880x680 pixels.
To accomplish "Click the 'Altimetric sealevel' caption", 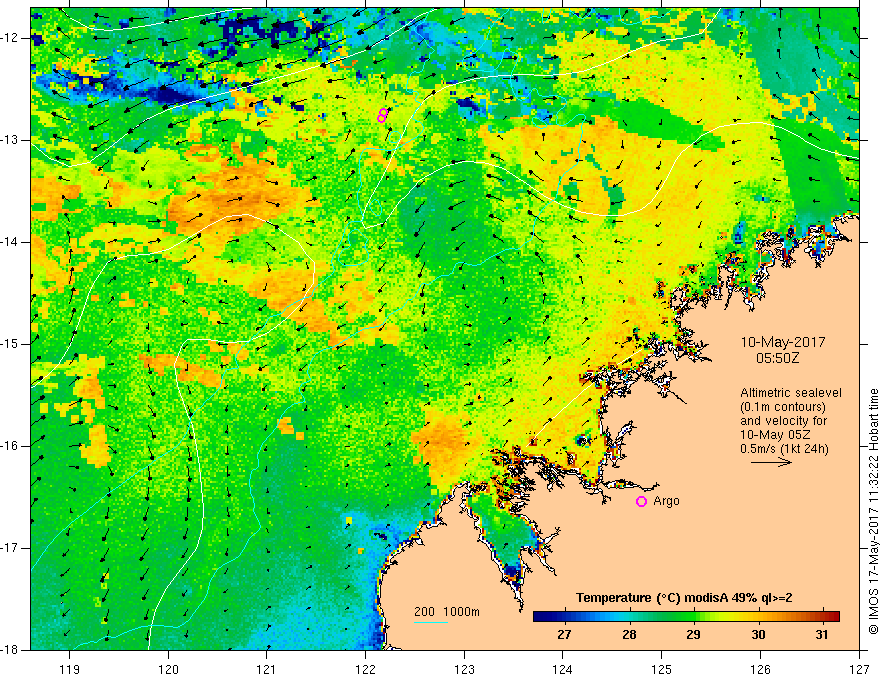I will [791, 393].
